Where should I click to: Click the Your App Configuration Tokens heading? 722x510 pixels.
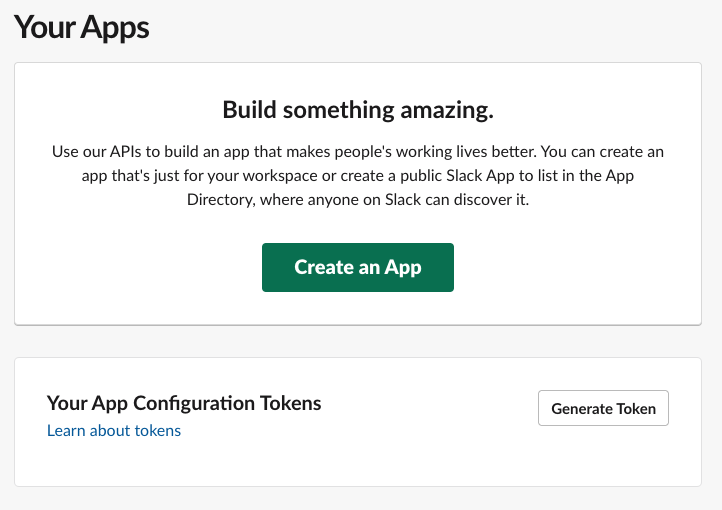click(184, 403)
